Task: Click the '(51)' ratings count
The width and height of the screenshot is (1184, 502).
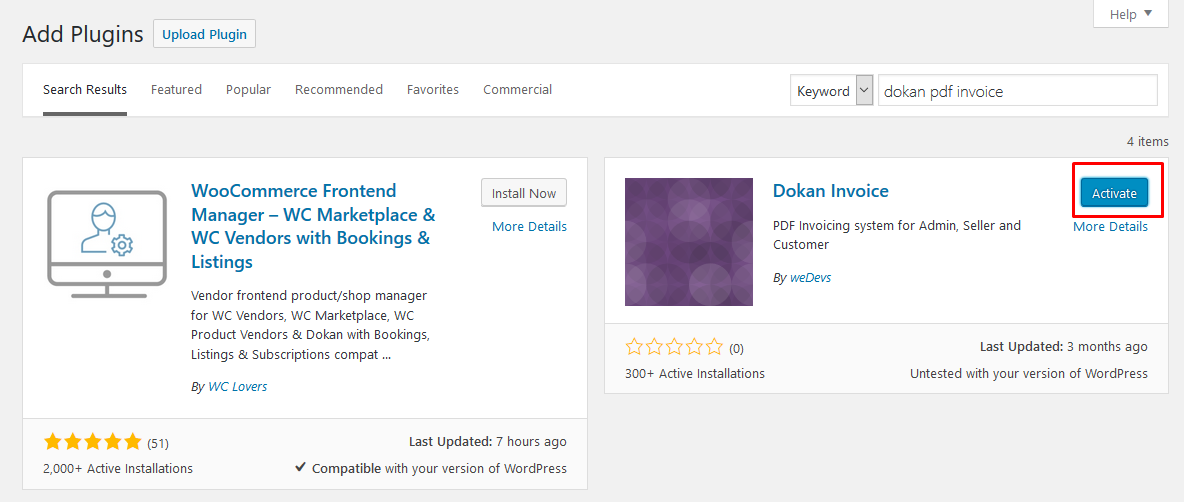Action: 158,443
